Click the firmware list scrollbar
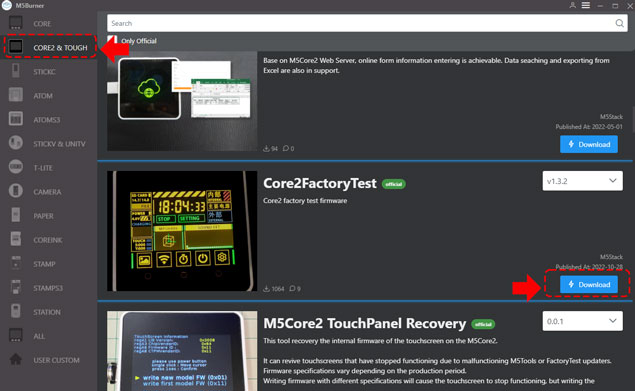This screenshot has height=391, width=635. click(633, 119)
